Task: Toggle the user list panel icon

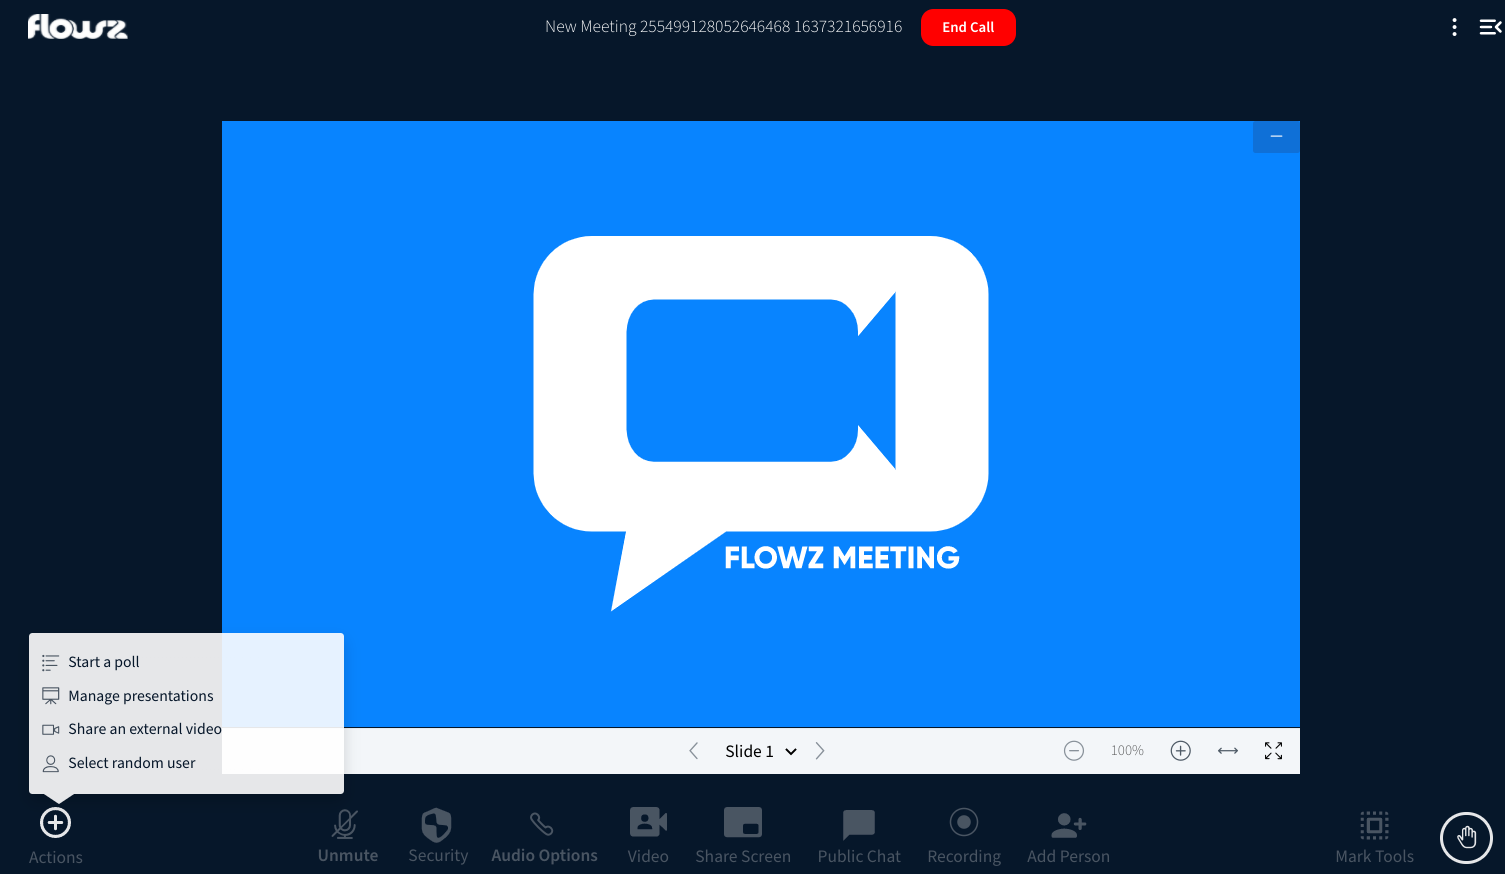Action: (1490, 27)
